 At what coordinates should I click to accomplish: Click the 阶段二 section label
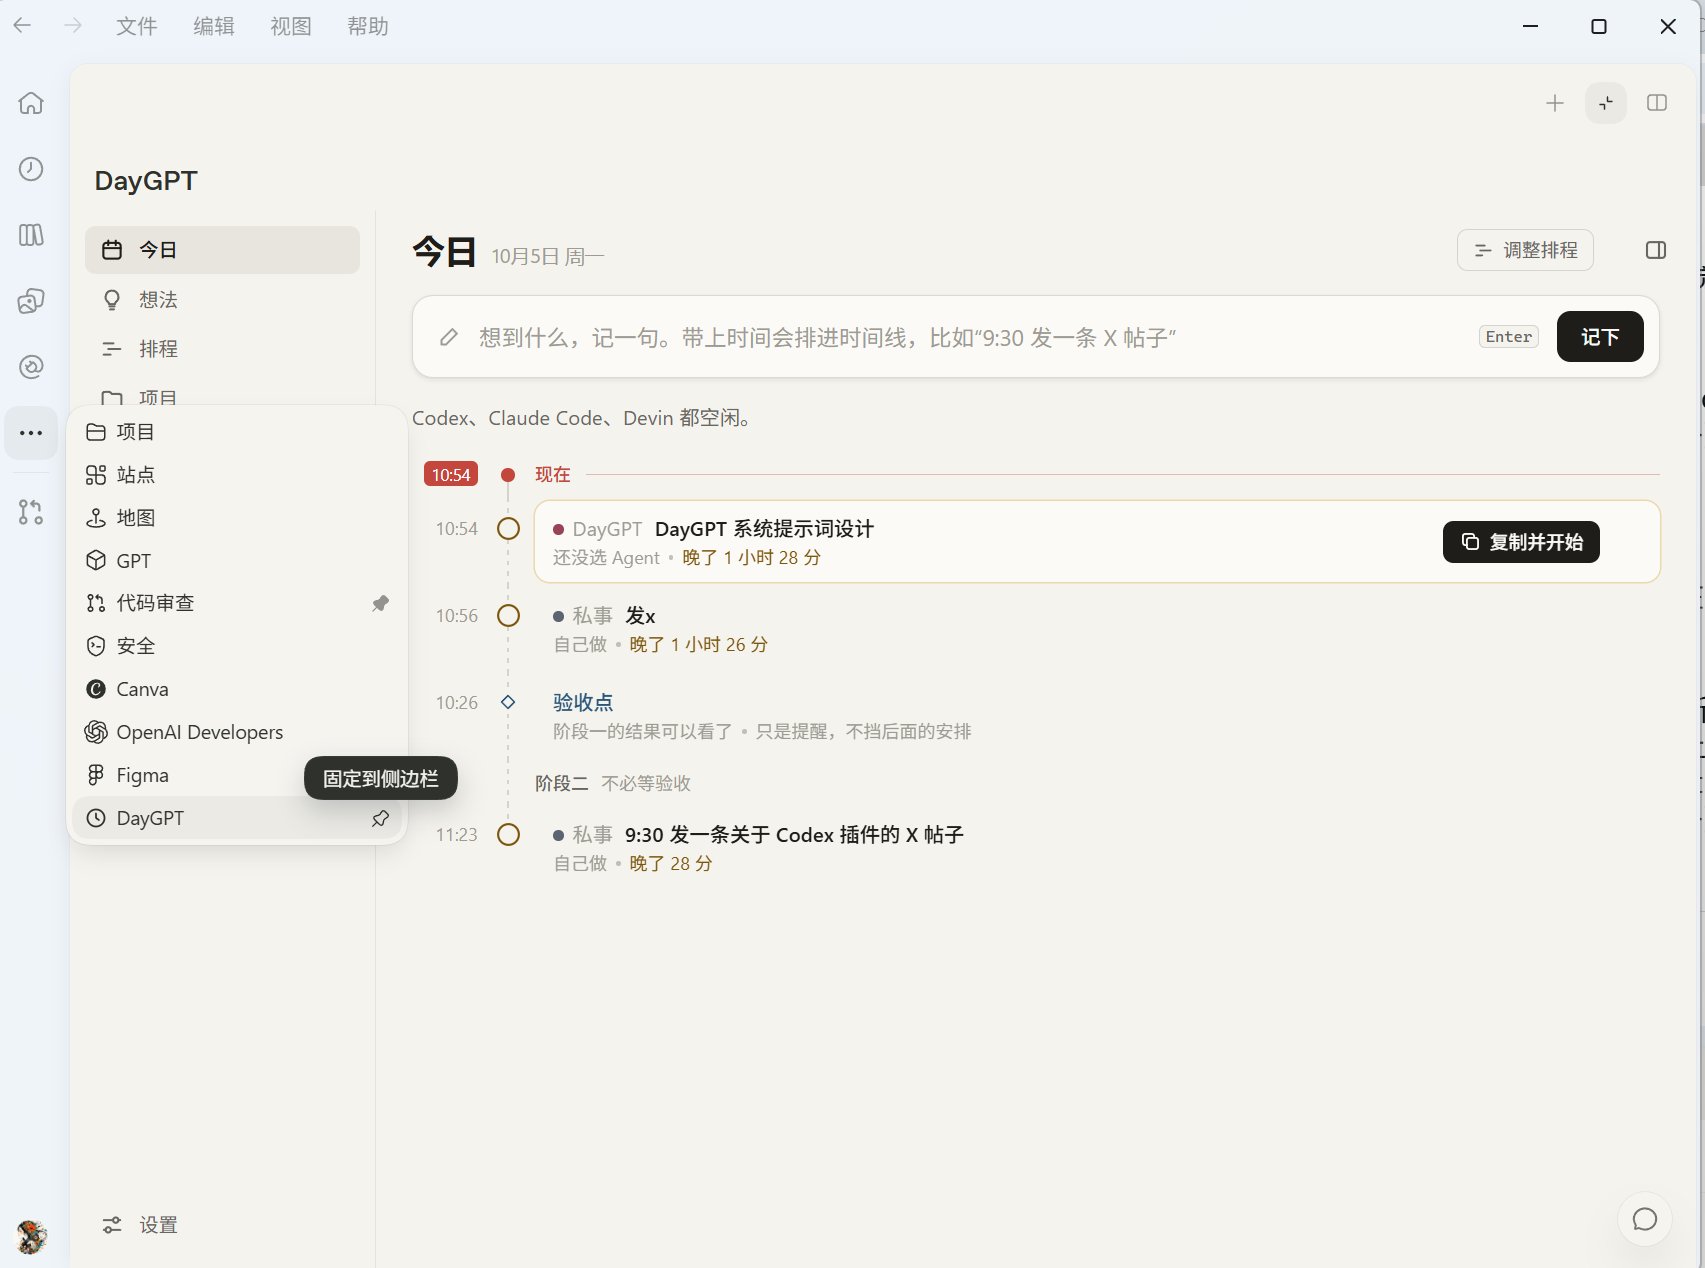561,783
